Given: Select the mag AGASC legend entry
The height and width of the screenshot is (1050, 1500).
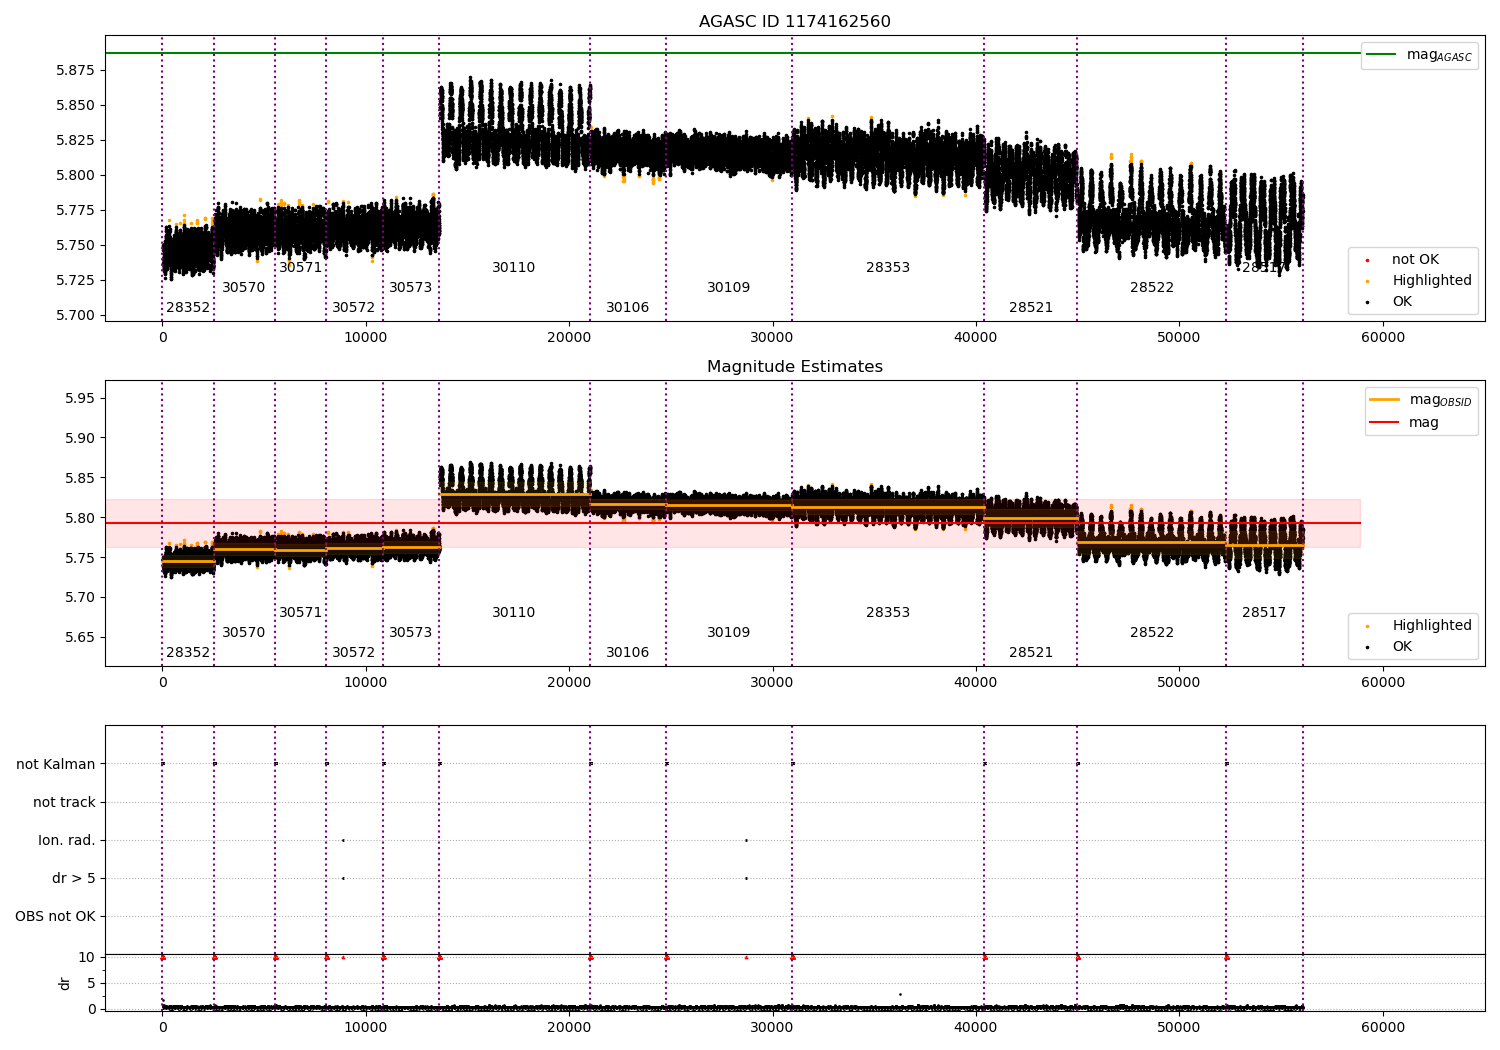Looking at the screenshot, I should pyautogui.click(x=1420, y=55).
